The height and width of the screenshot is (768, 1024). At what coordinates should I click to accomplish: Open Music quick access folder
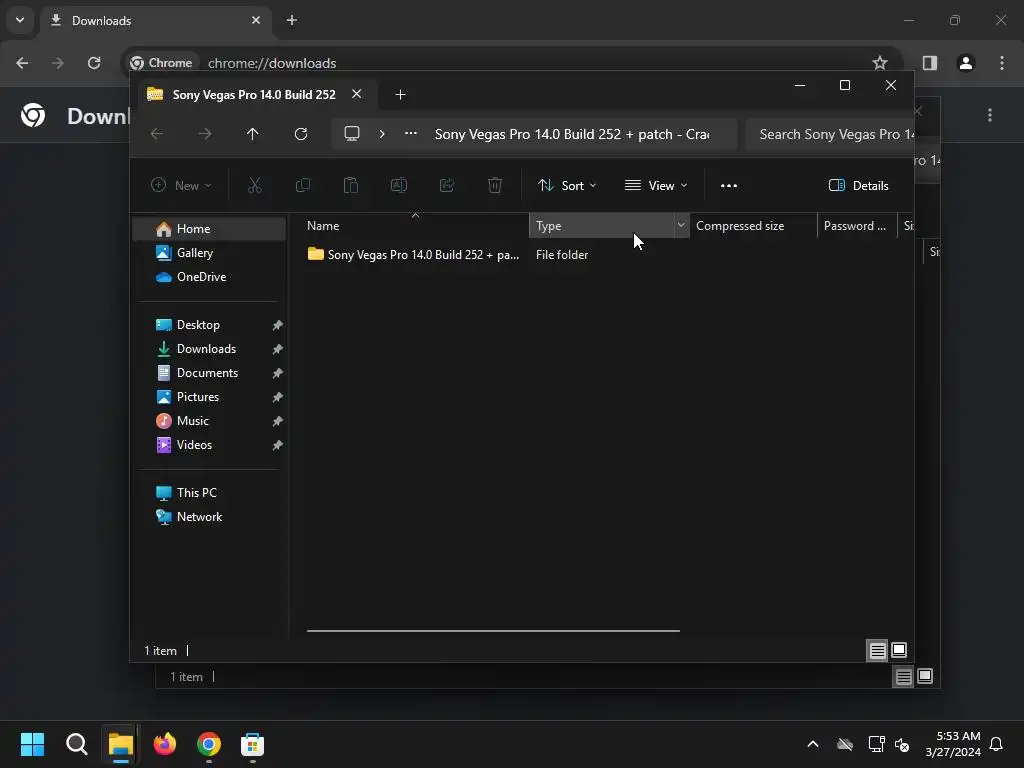209,421
